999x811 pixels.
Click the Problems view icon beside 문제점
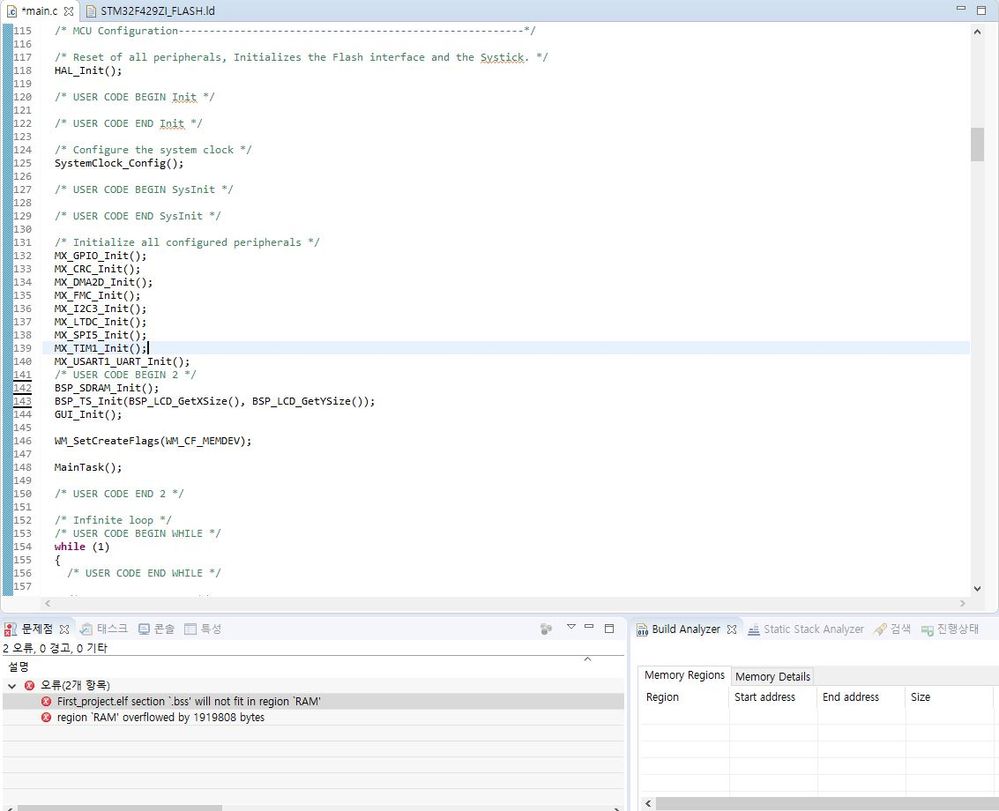point(10,629)
